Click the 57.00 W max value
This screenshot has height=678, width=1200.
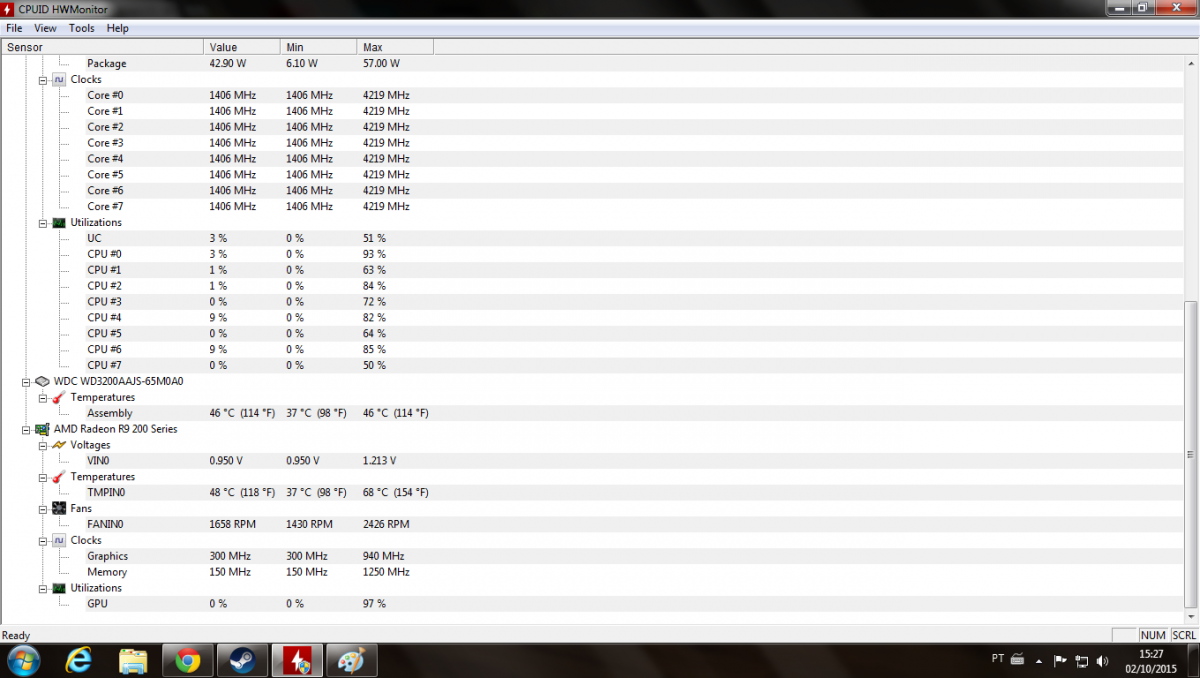(381, 63)
